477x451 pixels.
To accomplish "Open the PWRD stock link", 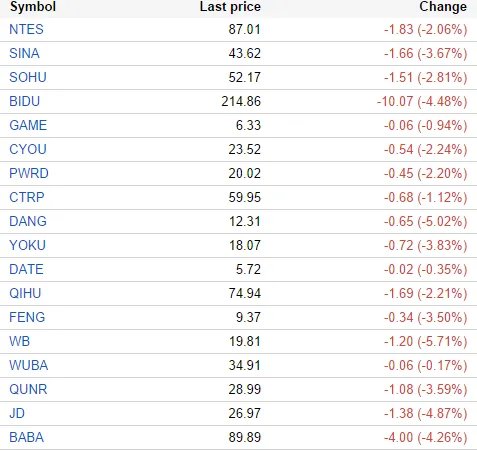I will click(29, 173).
